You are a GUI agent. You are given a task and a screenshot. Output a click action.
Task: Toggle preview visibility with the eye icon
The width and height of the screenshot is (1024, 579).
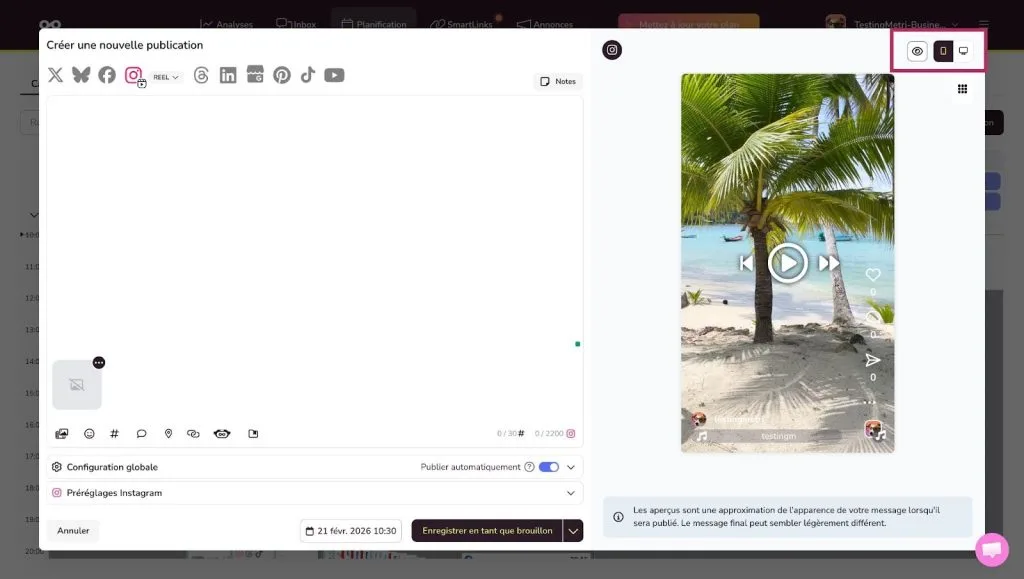pos(917,51)
